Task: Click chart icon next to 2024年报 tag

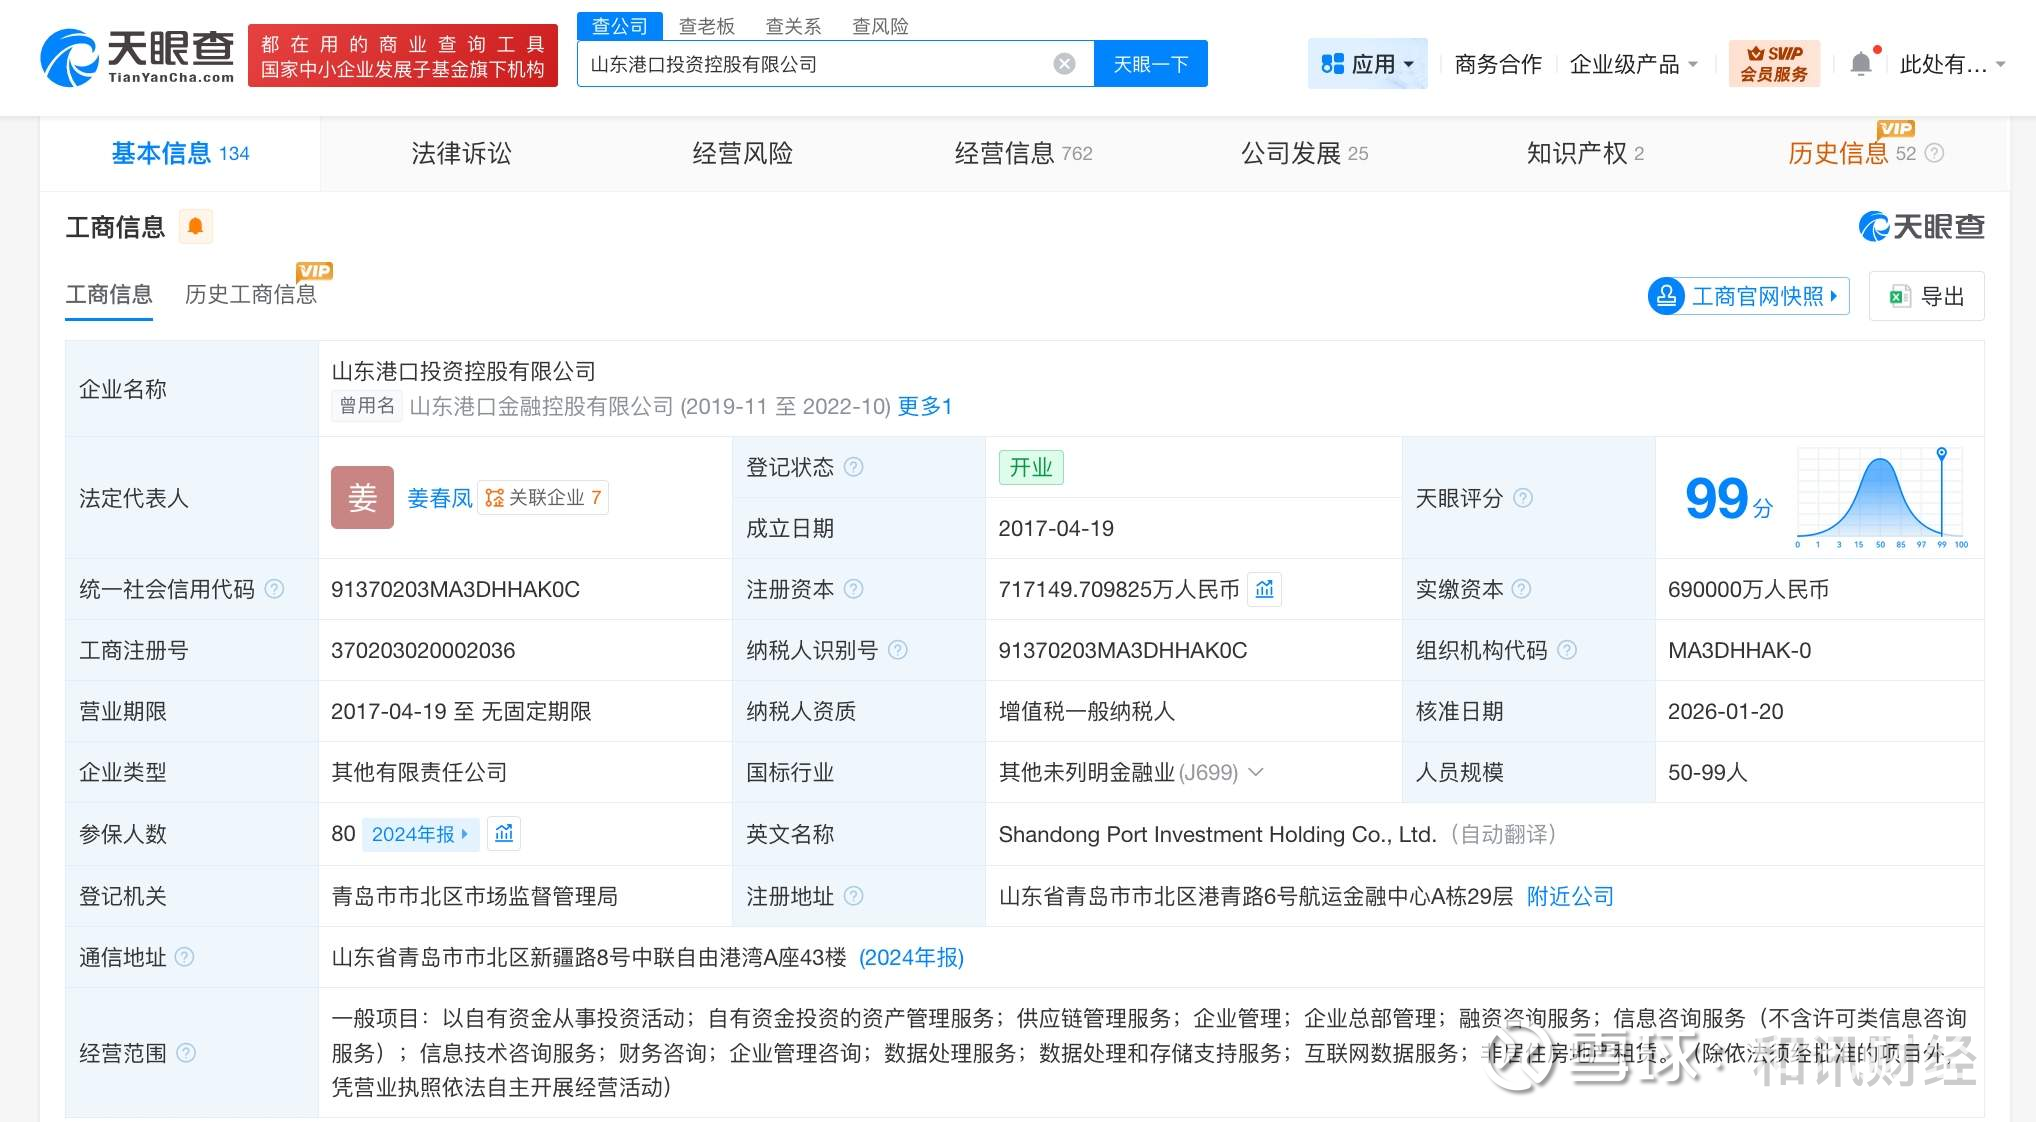Action: [x=504, y=833]
